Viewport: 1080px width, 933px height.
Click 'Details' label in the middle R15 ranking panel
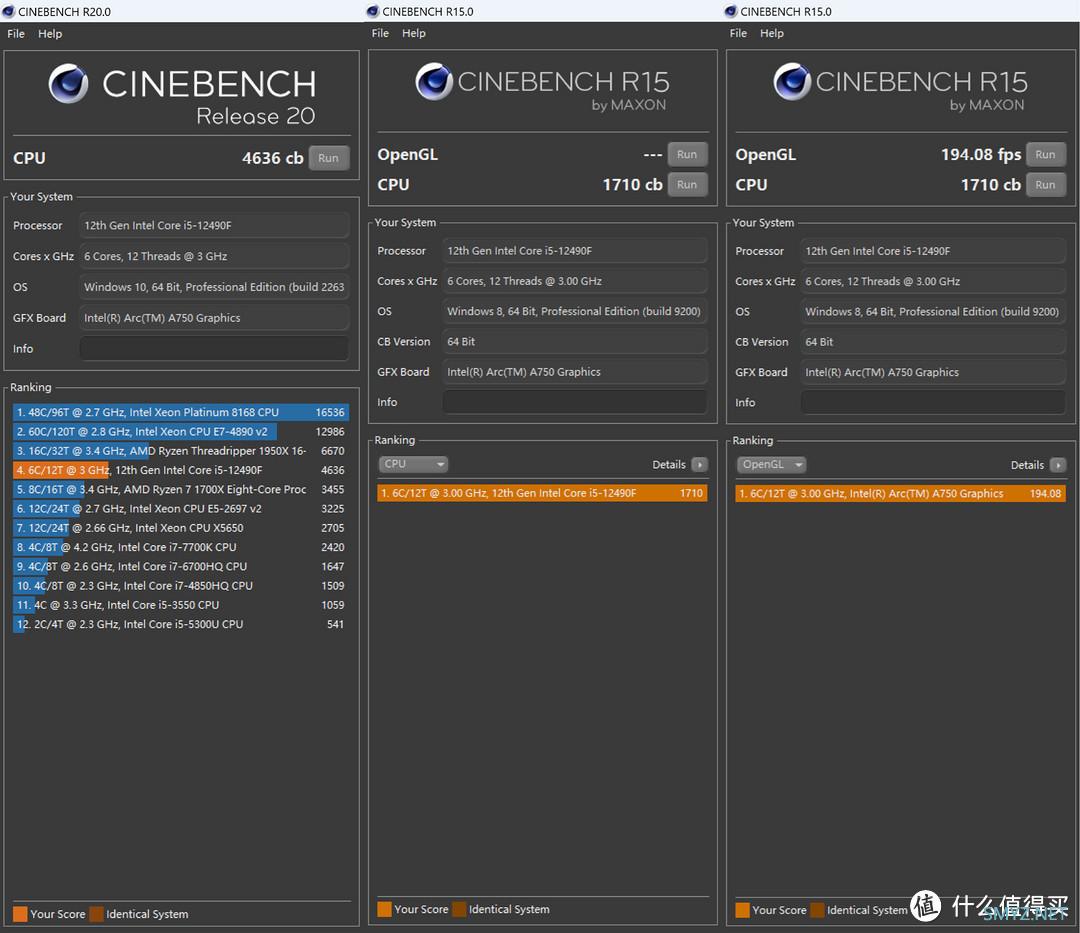pyautogui.click(x=669, y=465)
